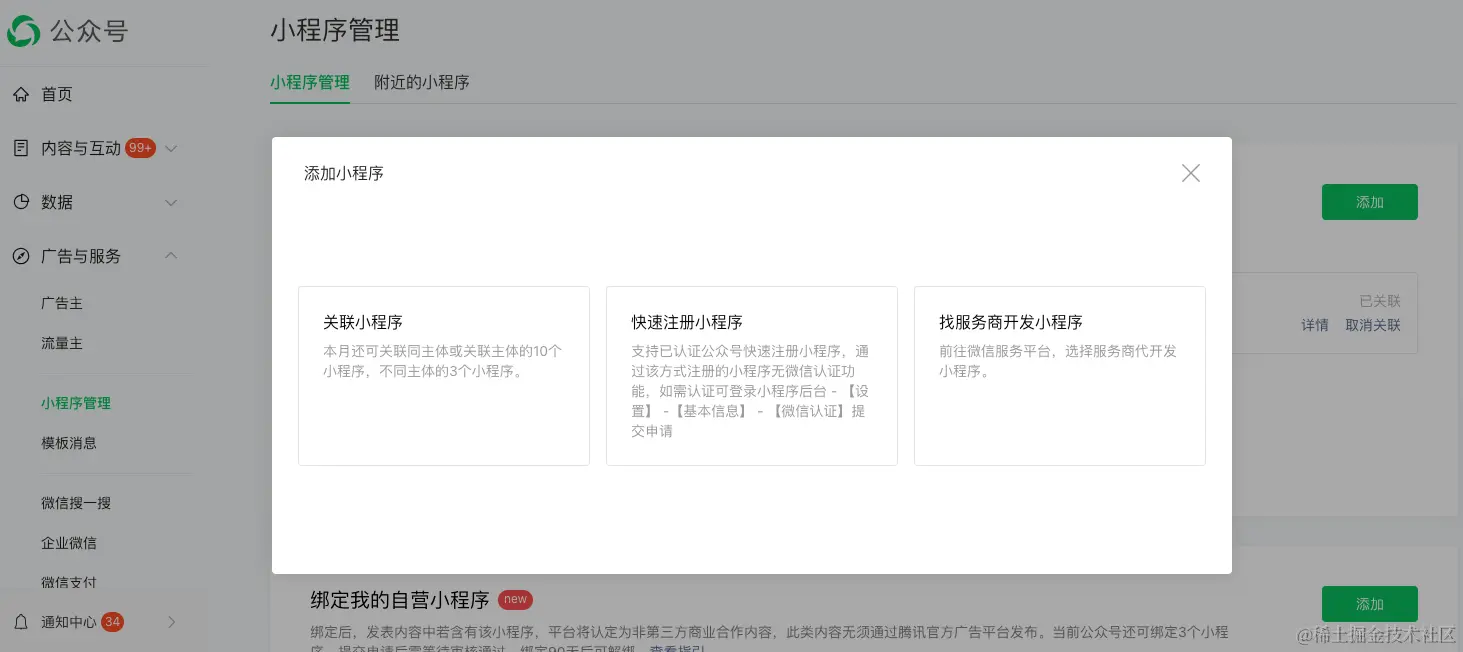This screenshot has width=1463, height=652.
Task: Click the 34 badge on 通知中心
Action: pos(112,622)
